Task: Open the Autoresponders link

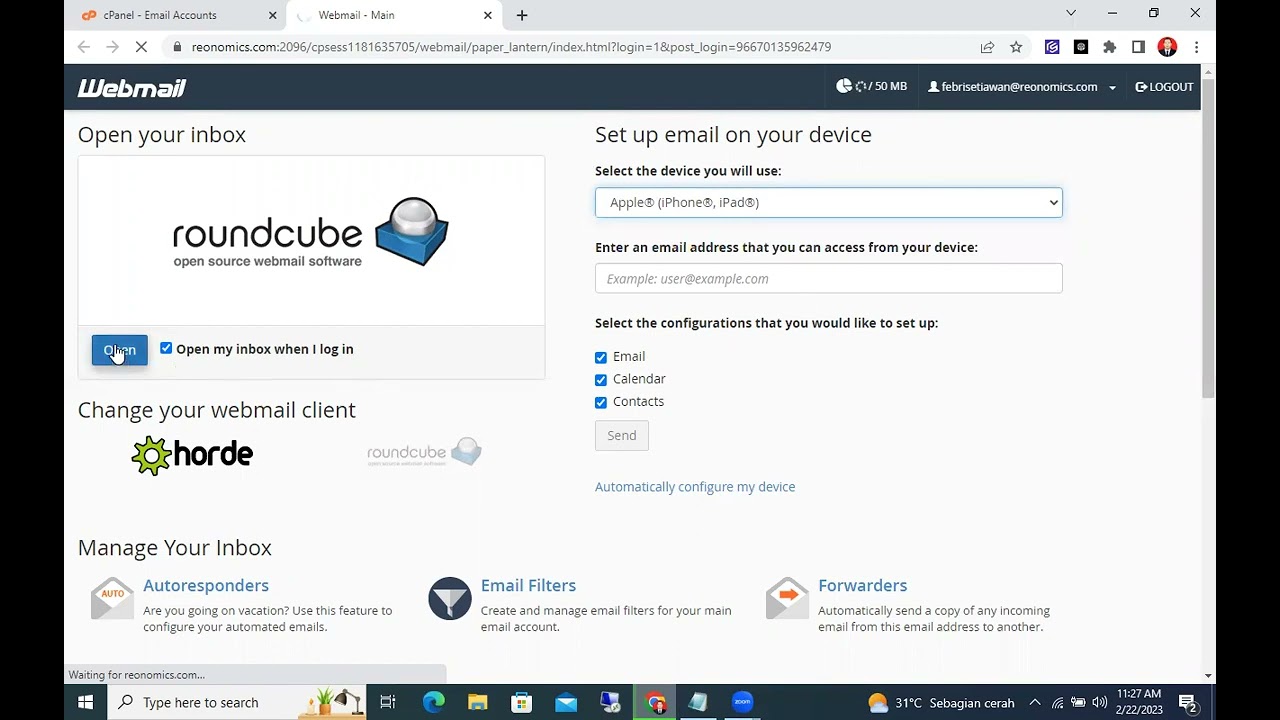Action: (x=206, y=585)
